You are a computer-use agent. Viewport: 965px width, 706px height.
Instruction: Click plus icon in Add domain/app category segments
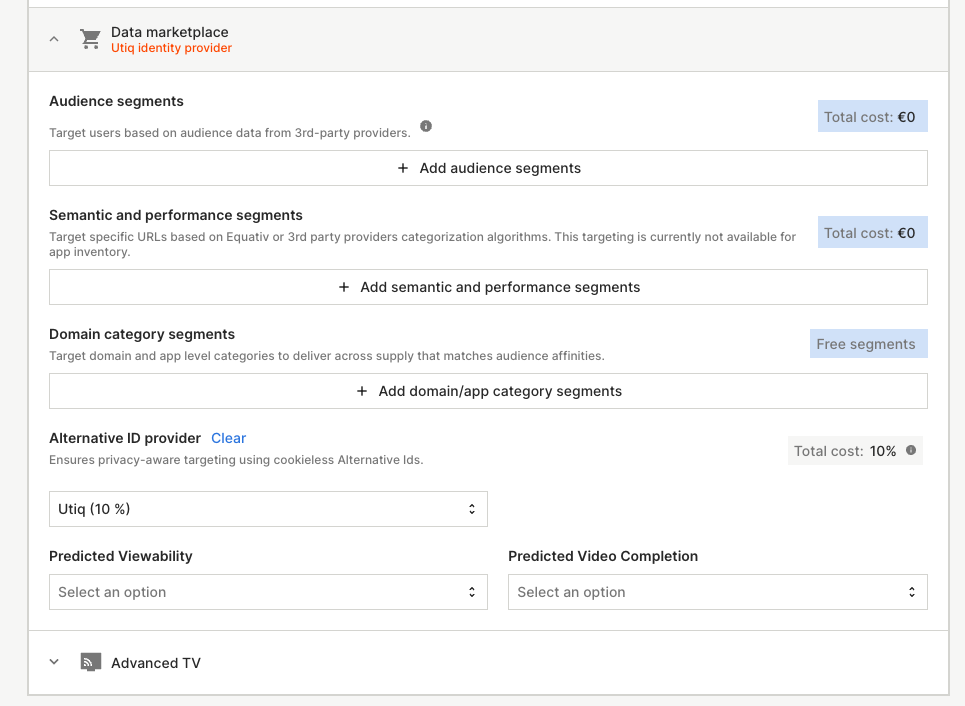[362, 391]
